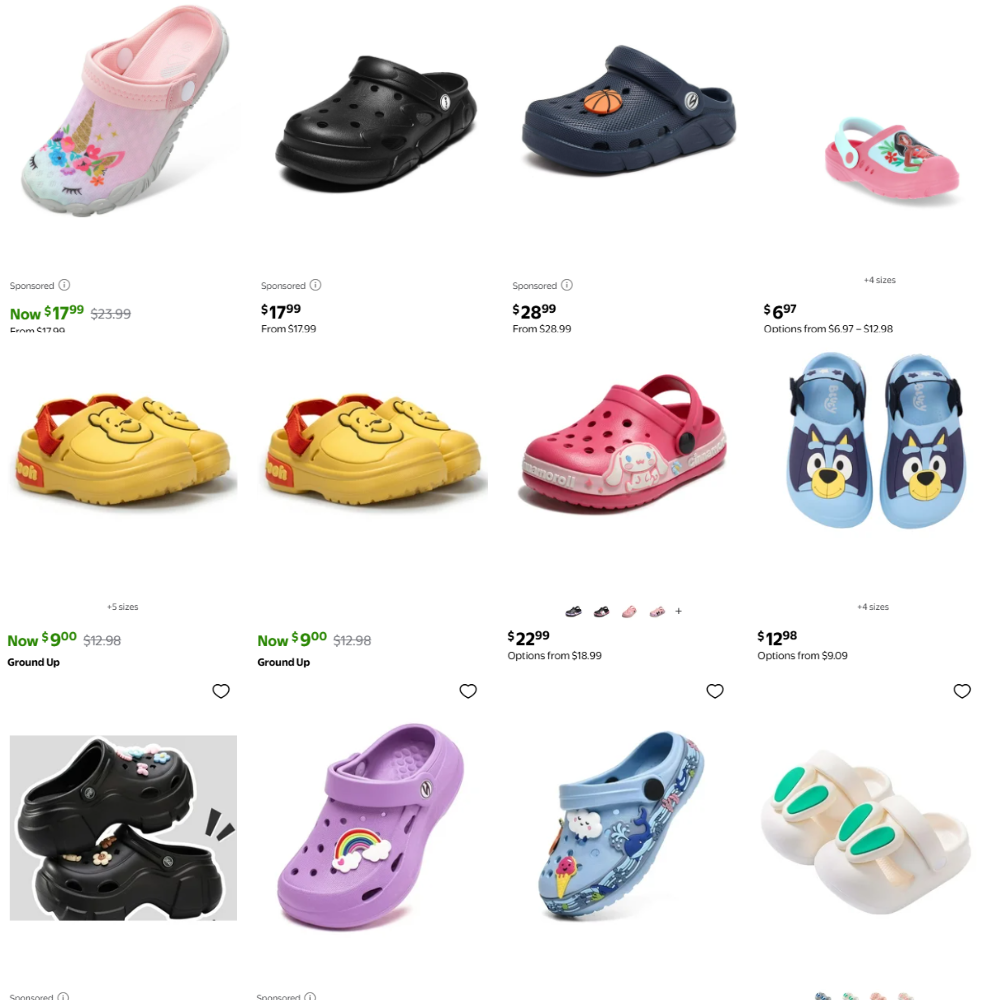Show more color options with plus sign

(x=679, y=611)
